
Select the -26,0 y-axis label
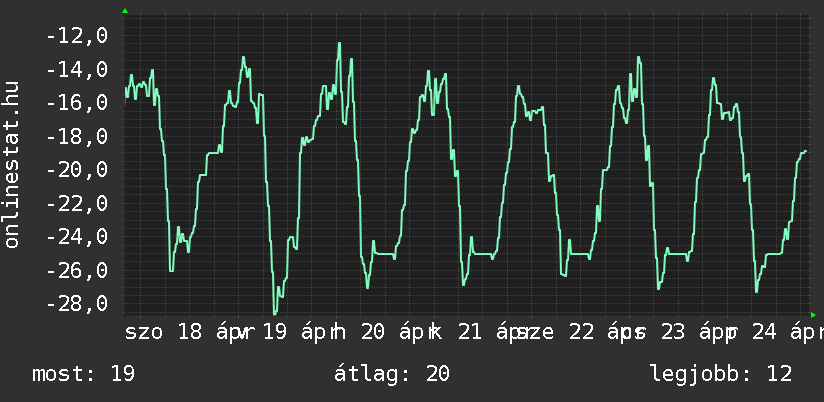pos(78,271)
